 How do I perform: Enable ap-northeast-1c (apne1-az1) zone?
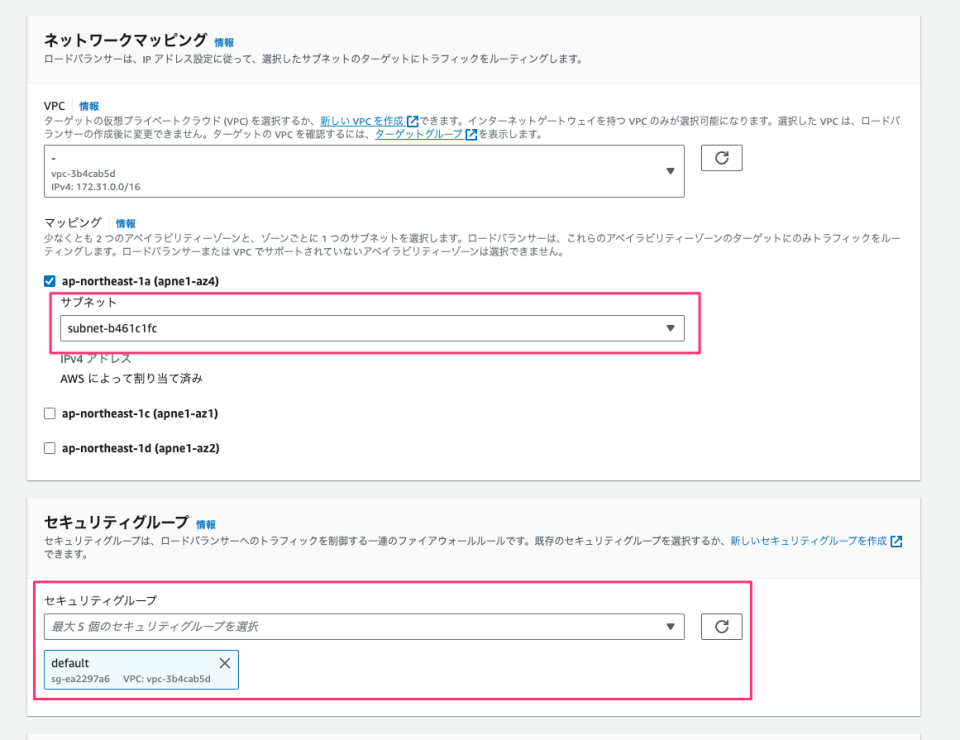click(50, 414)
